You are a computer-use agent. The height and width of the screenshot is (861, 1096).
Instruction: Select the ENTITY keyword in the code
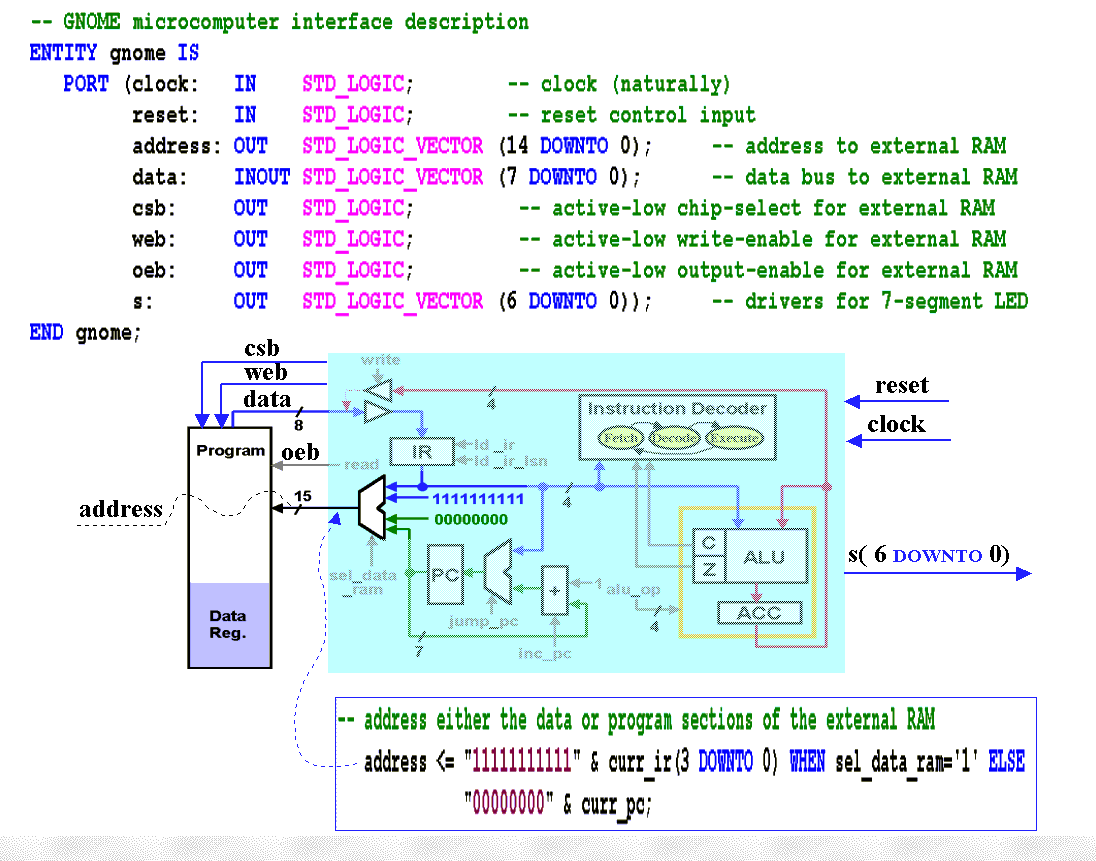(63, 53)
